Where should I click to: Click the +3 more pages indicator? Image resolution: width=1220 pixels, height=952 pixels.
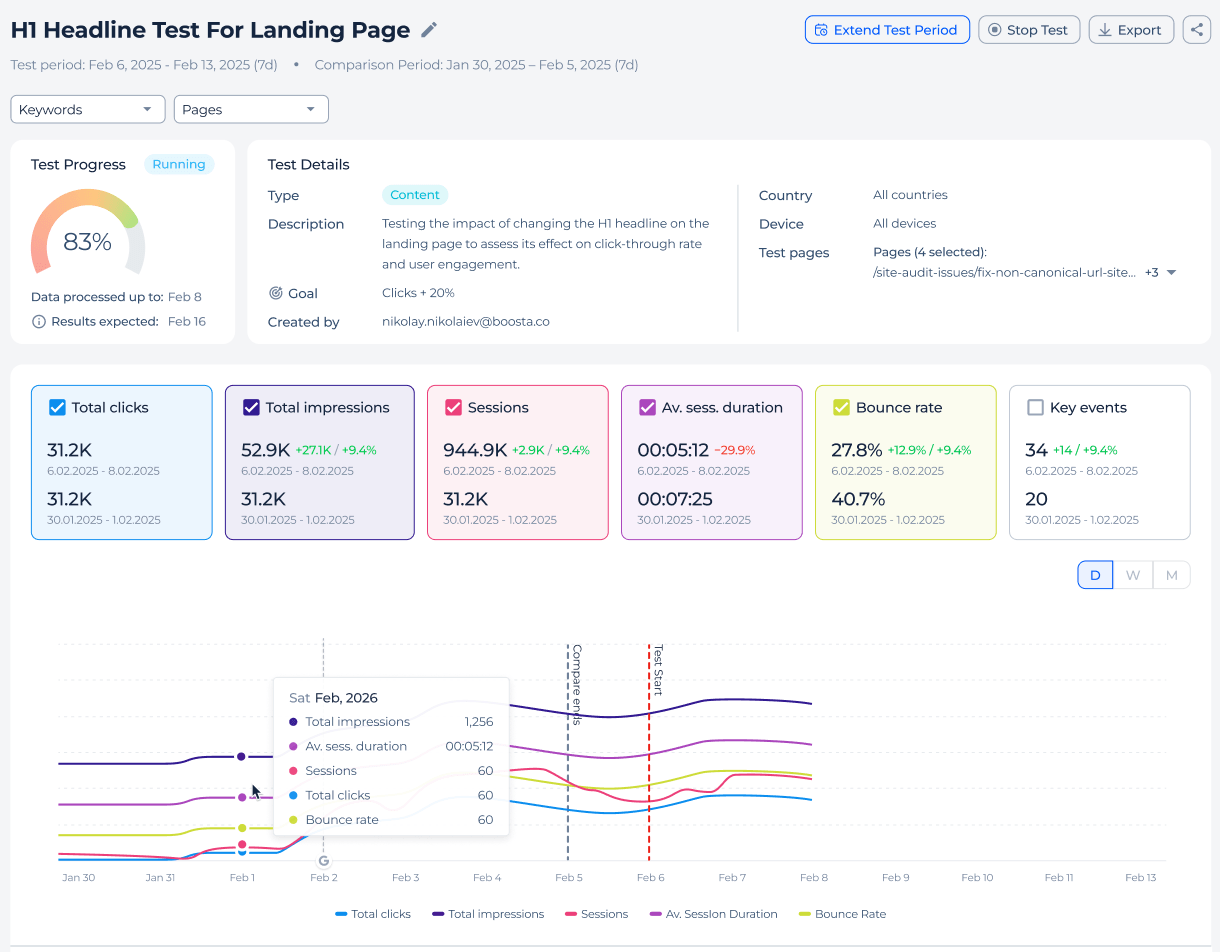1152,272
